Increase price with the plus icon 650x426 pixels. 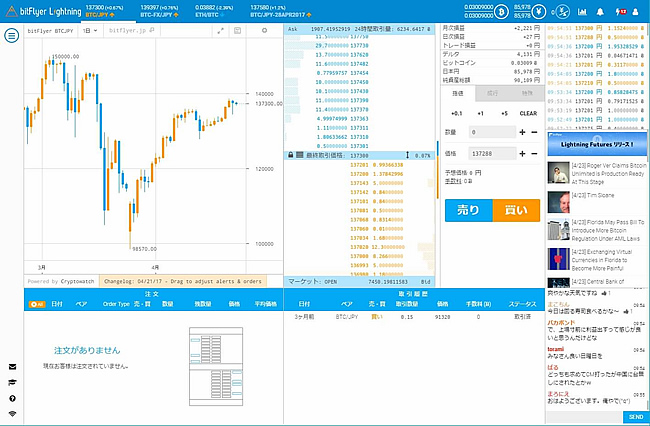pyautogui.click(x=522, y=154)
